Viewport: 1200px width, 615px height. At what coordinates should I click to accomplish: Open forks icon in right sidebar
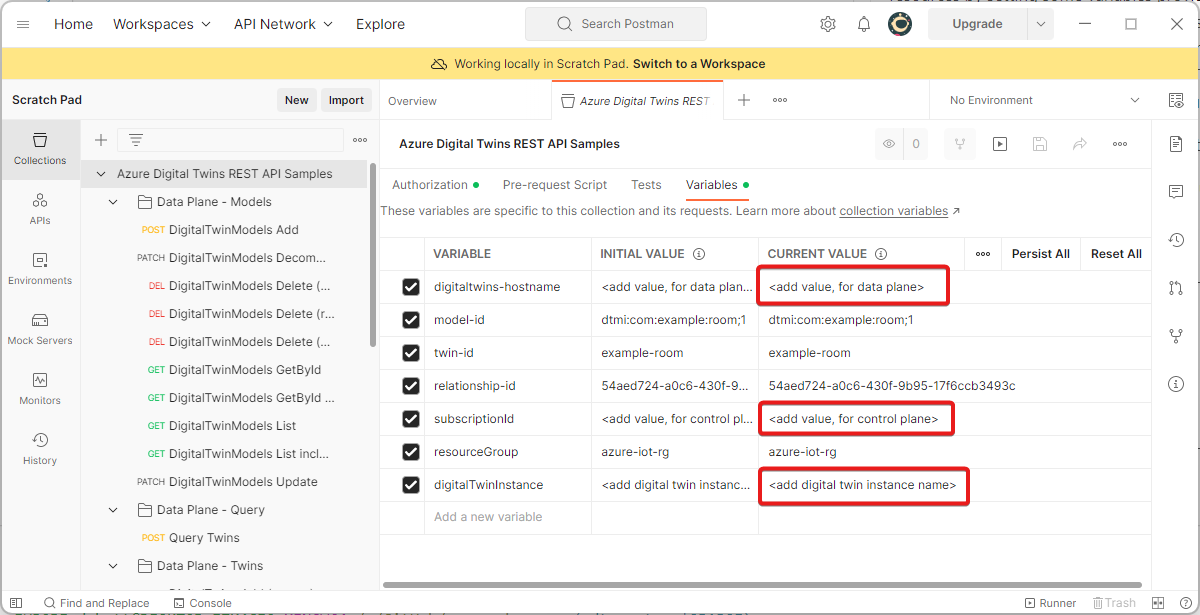click(x=1176, y=336)
